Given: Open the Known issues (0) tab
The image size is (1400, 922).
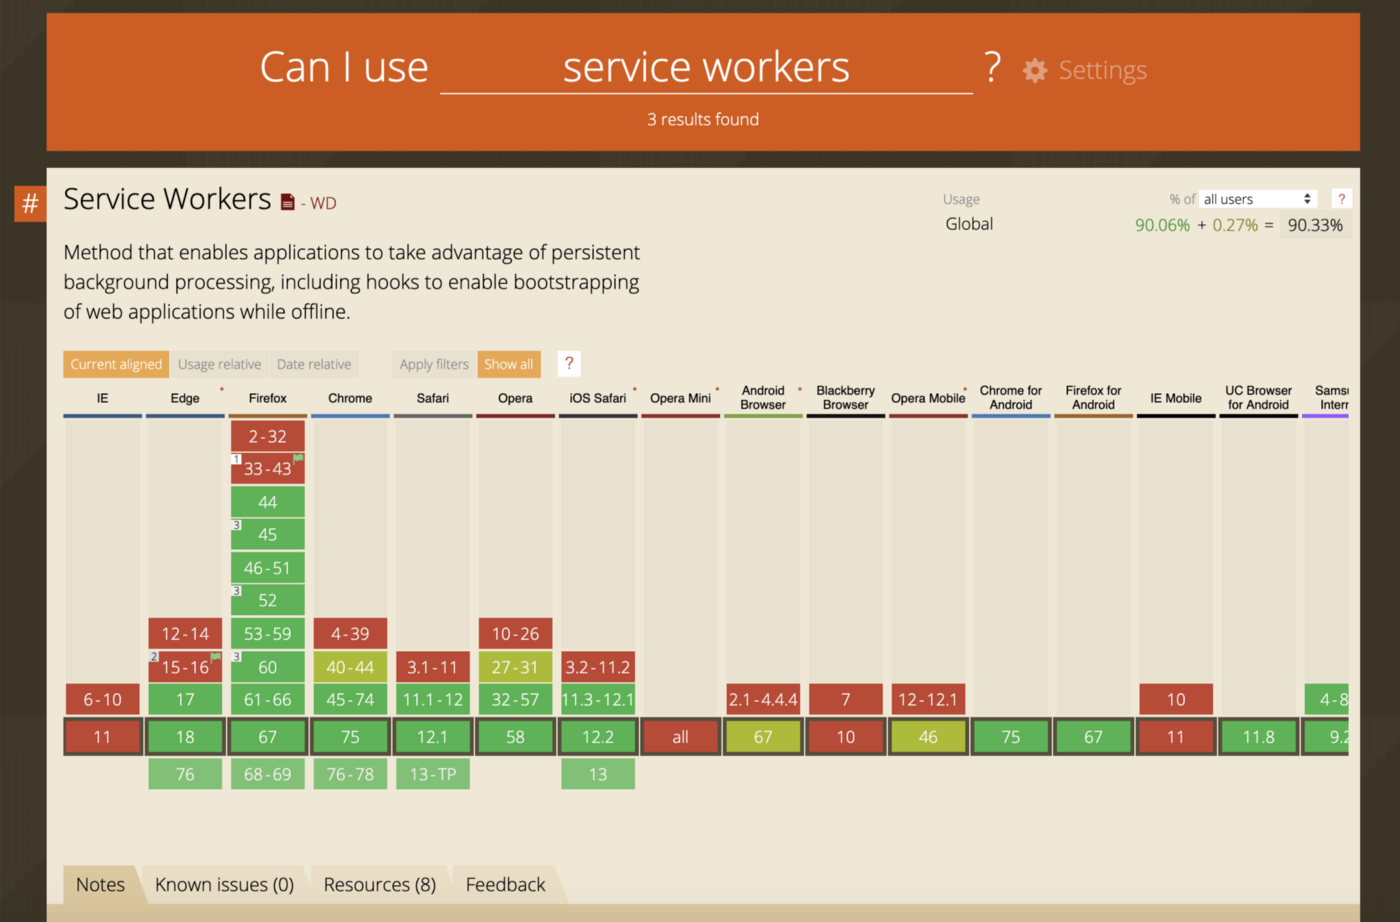Looking at the screenshot, I should [224, 884].
